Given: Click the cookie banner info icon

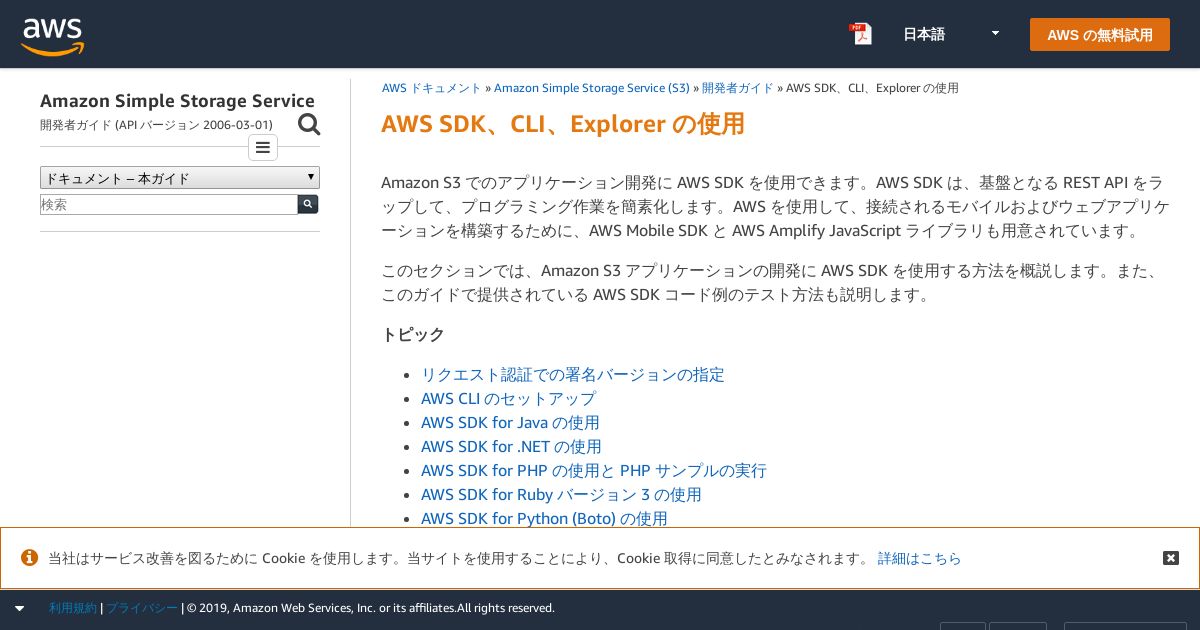Looking at the screenshot, I should 30,558.
